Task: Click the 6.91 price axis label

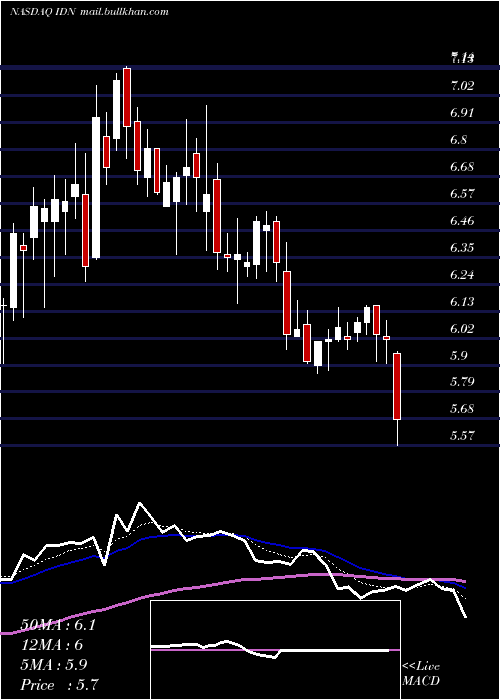Action: [462, 112]
